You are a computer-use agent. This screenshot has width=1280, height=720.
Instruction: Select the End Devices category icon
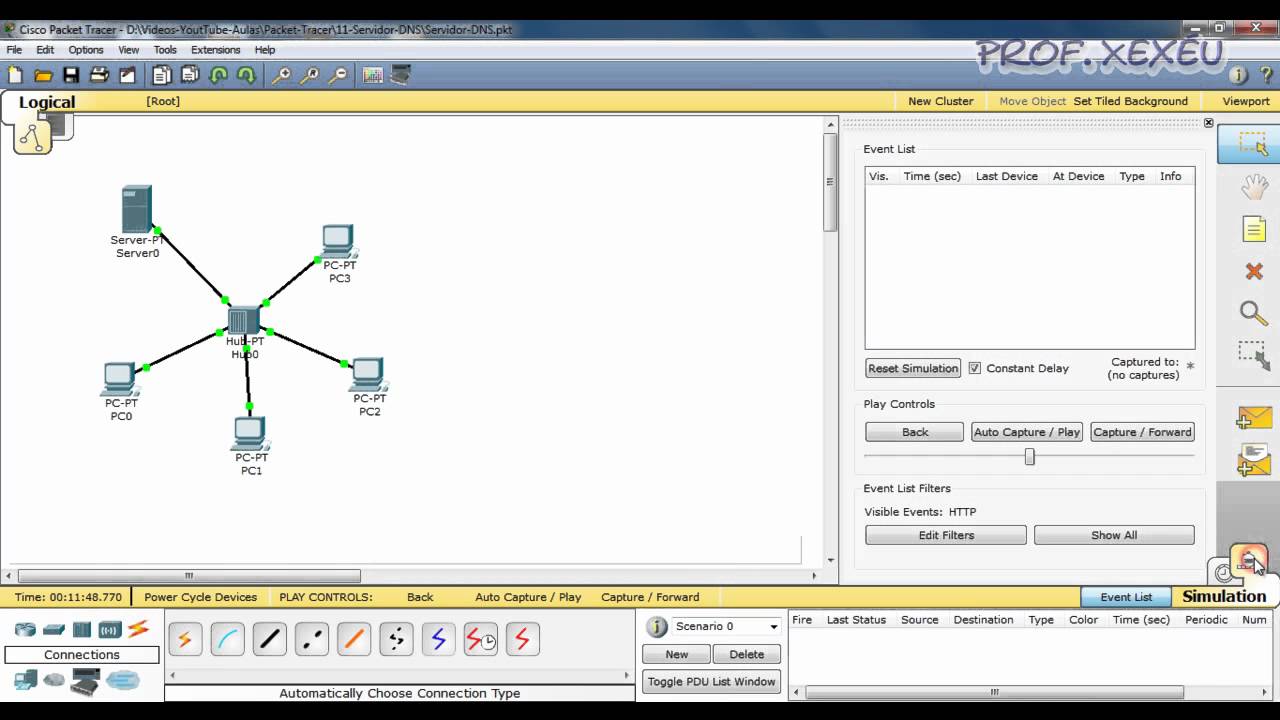pos(25,681)
